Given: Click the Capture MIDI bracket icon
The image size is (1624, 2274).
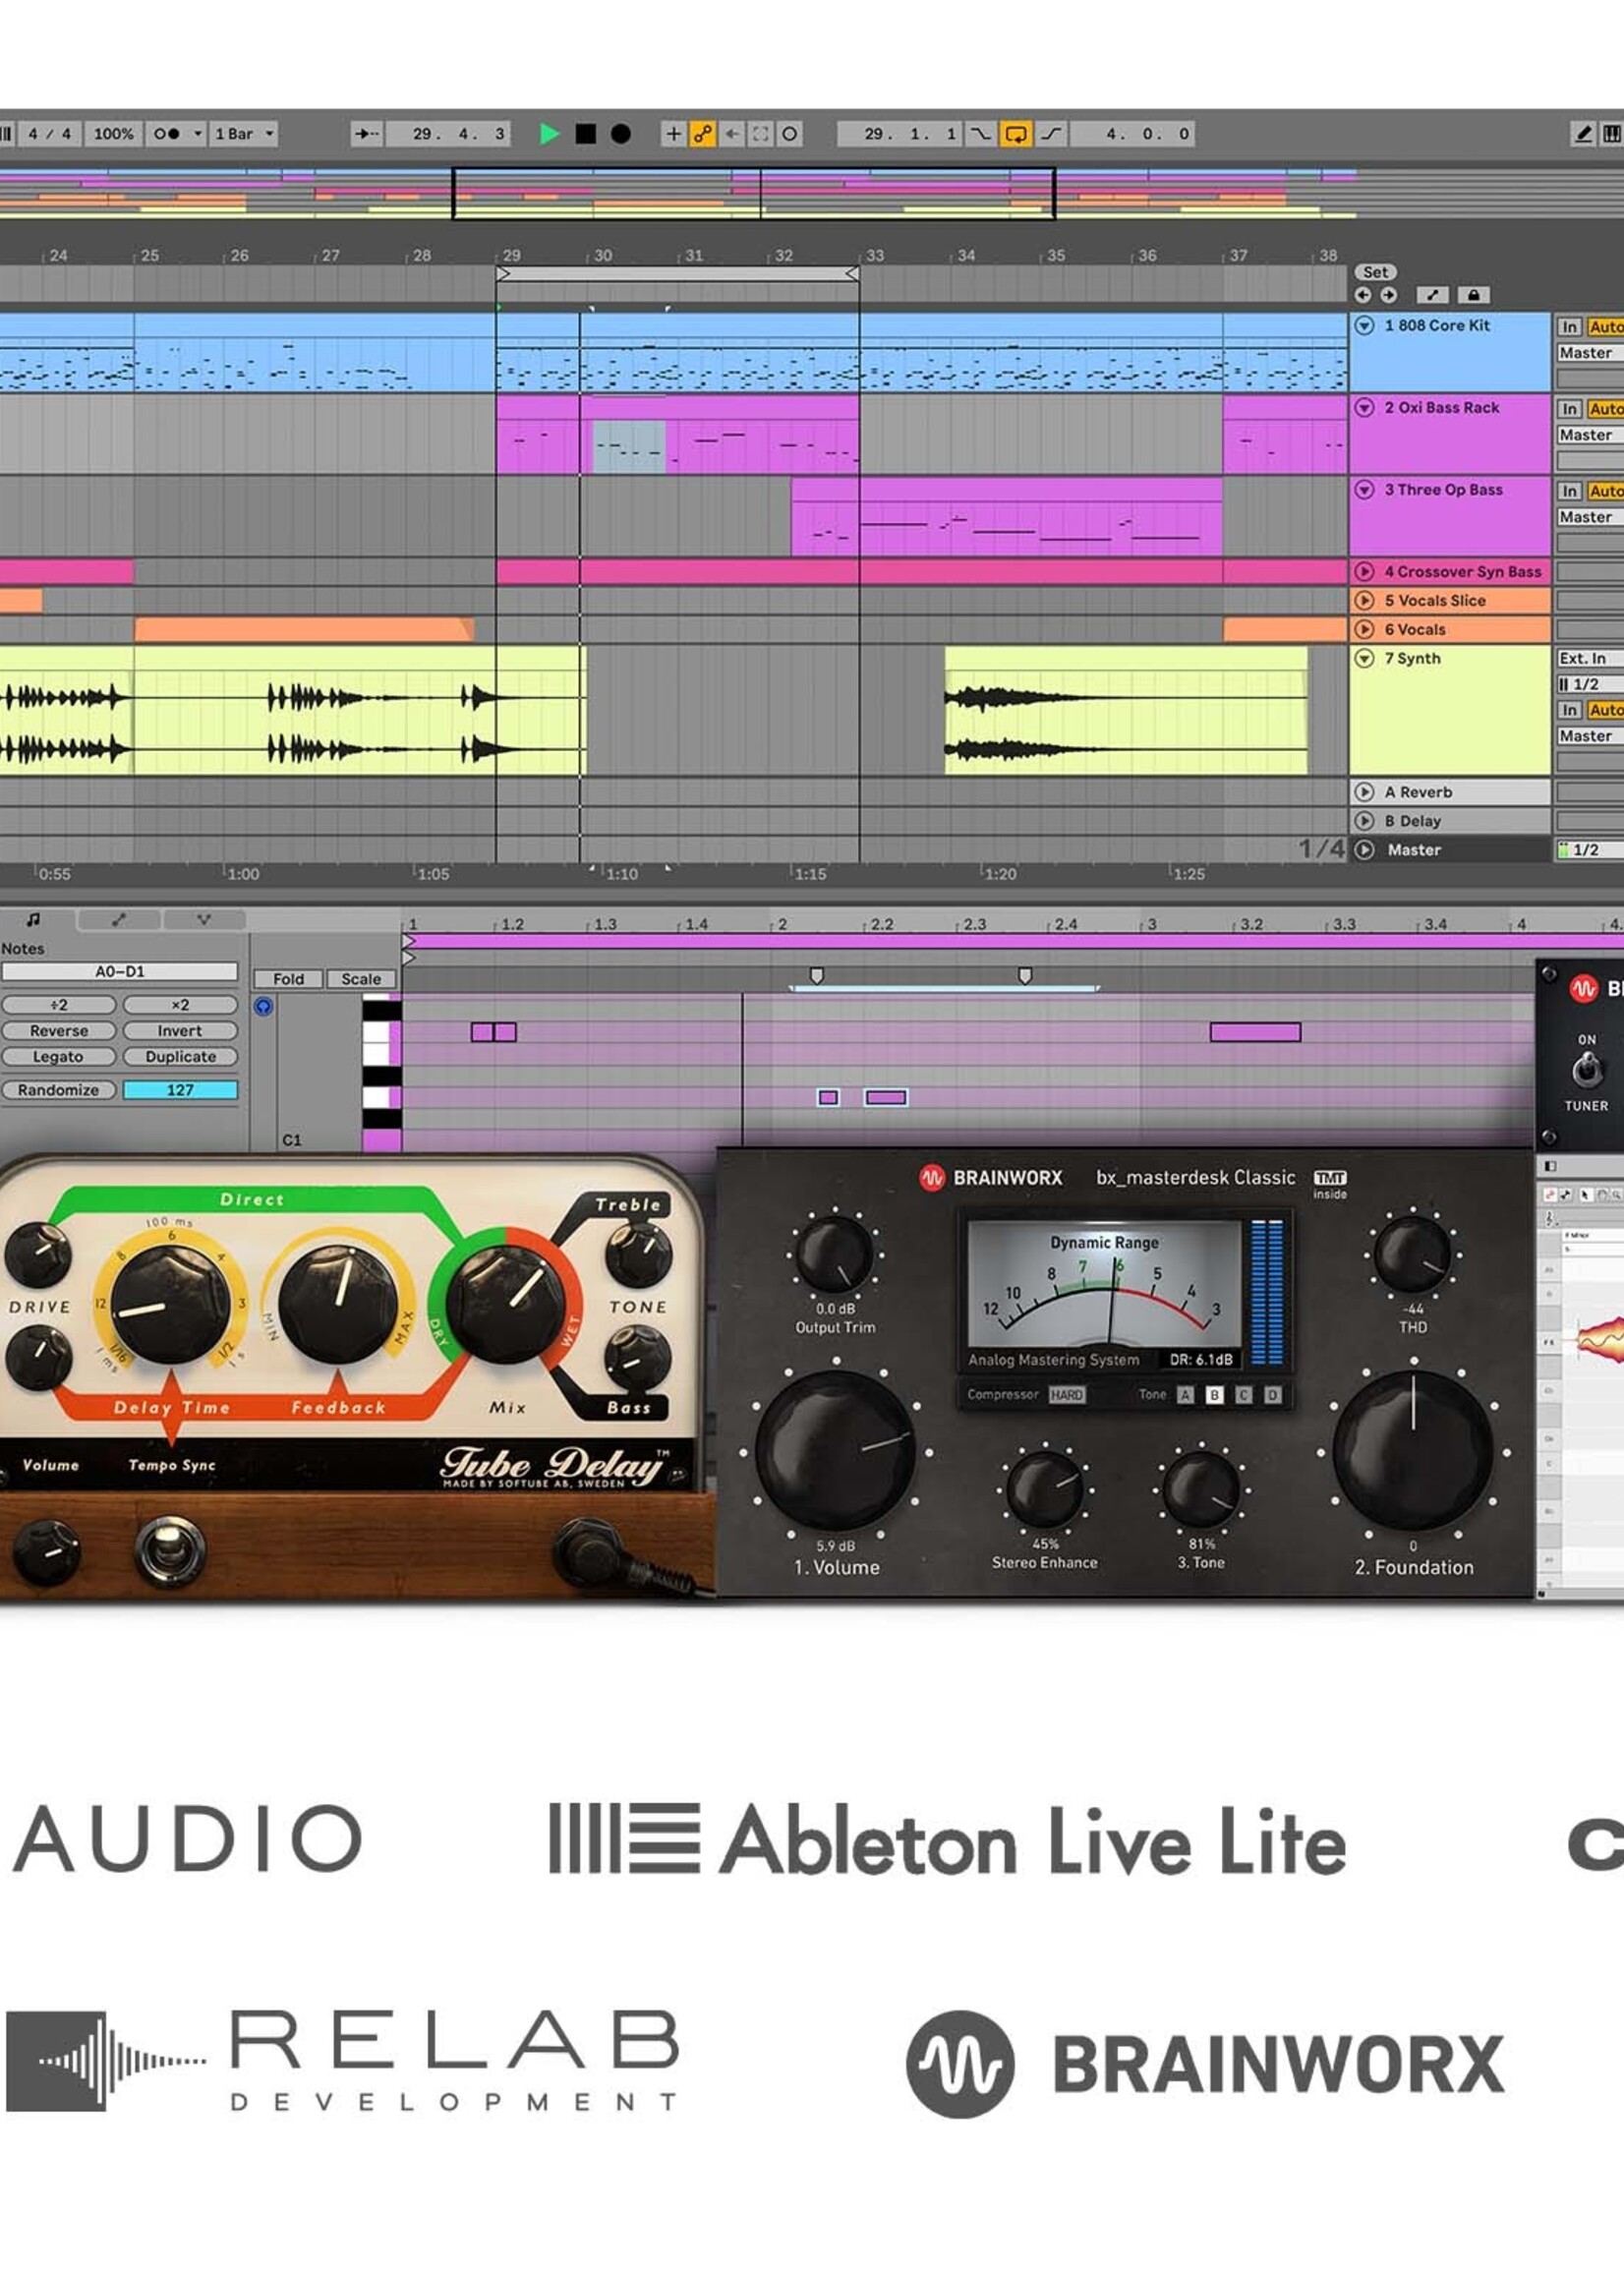Looking at the screenshot, I should tap(760, 133).
